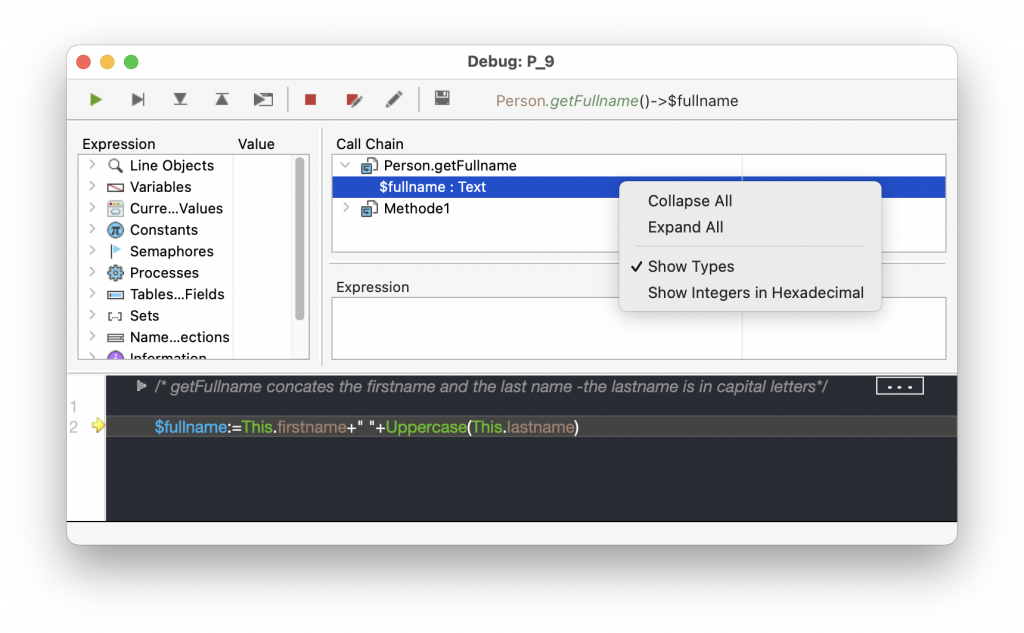Click the Methode1 method icon
Image resolution: width=1024 pixels, height=633 pixels.
click(x=369, y=209)
